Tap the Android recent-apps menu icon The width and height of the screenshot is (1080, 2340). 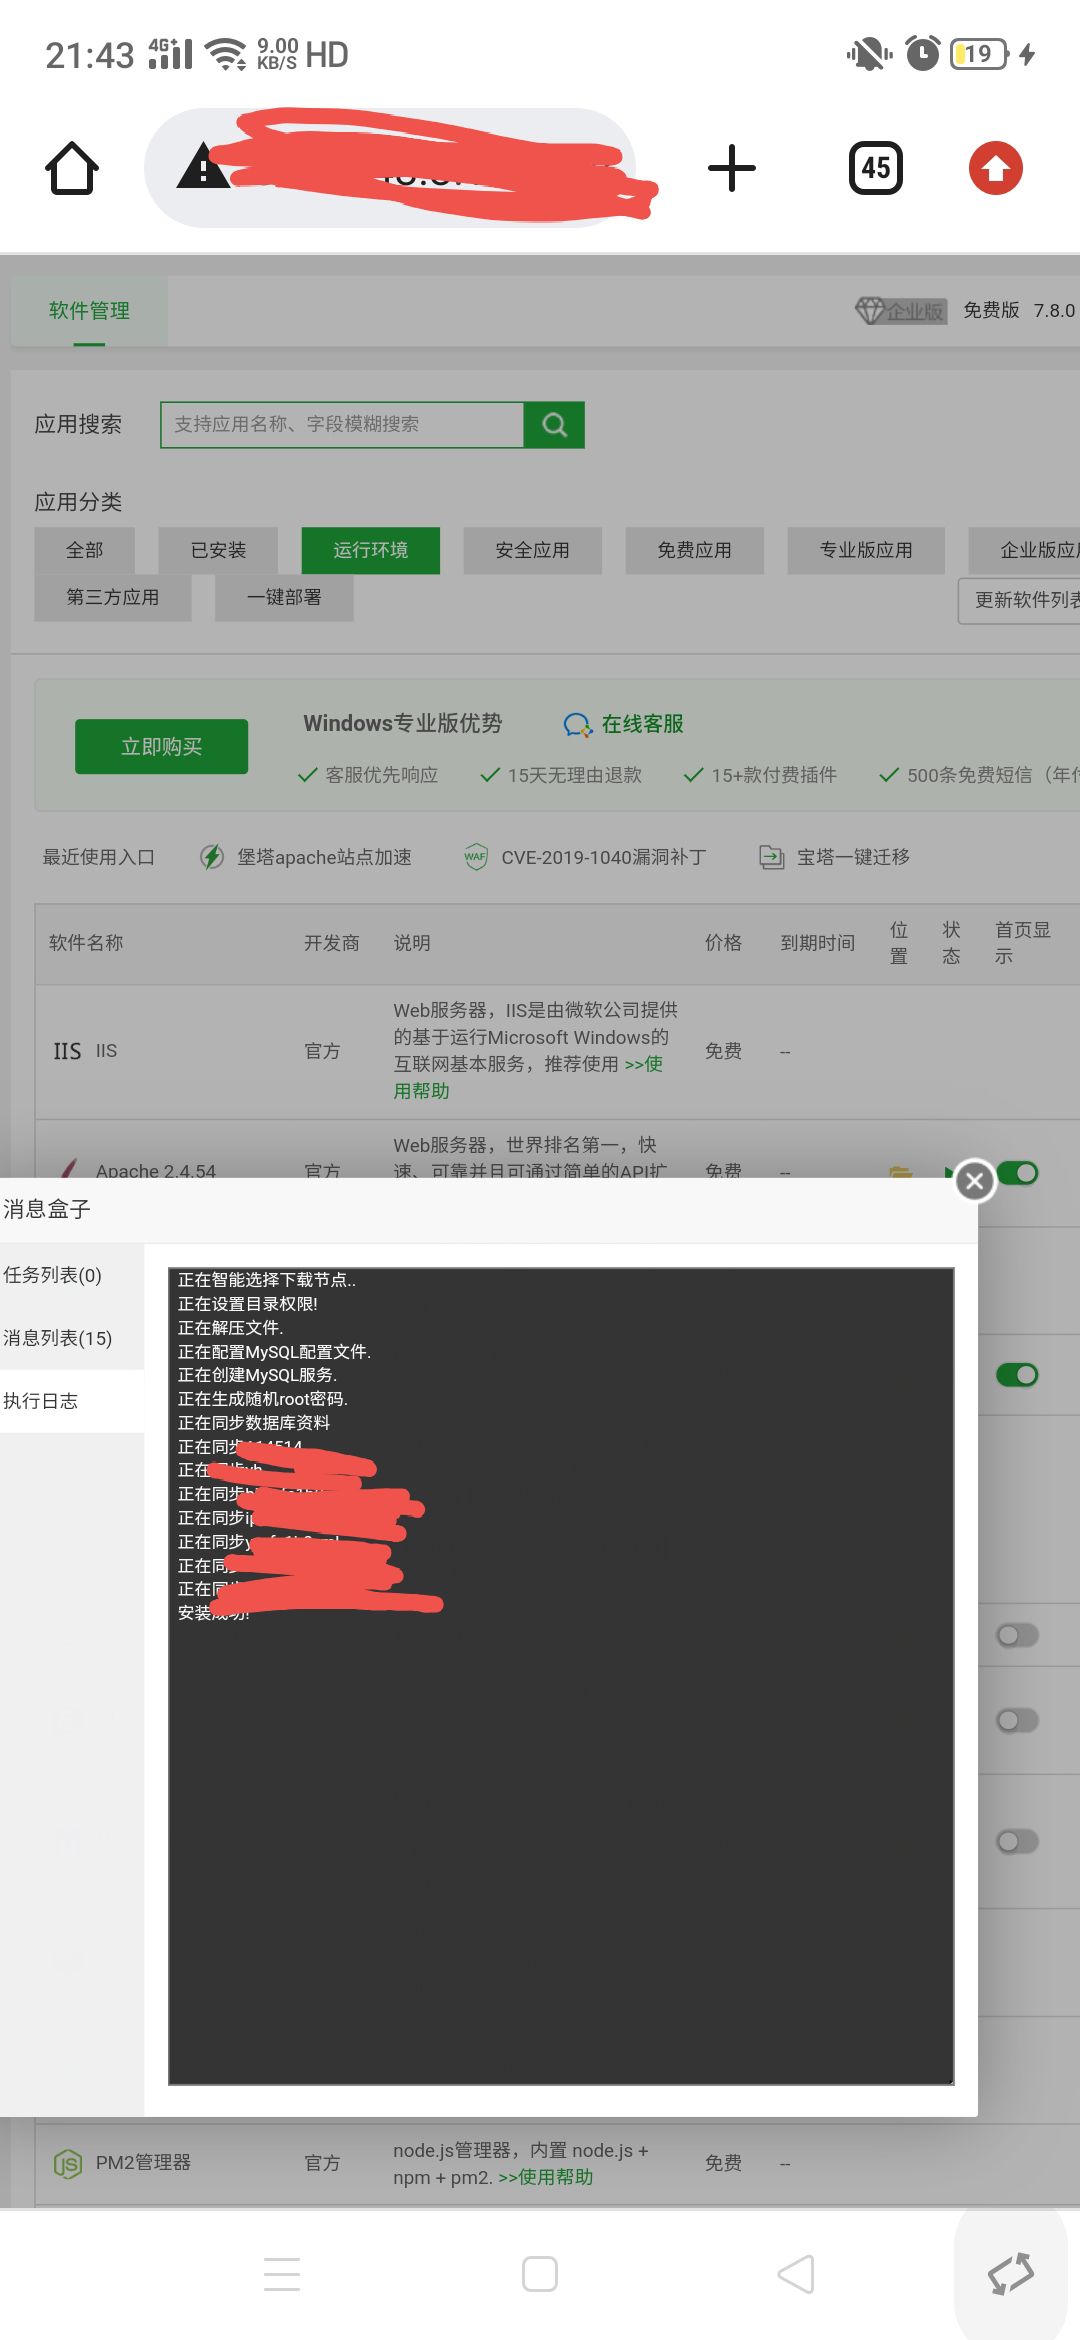click(x=282, y=2274)
